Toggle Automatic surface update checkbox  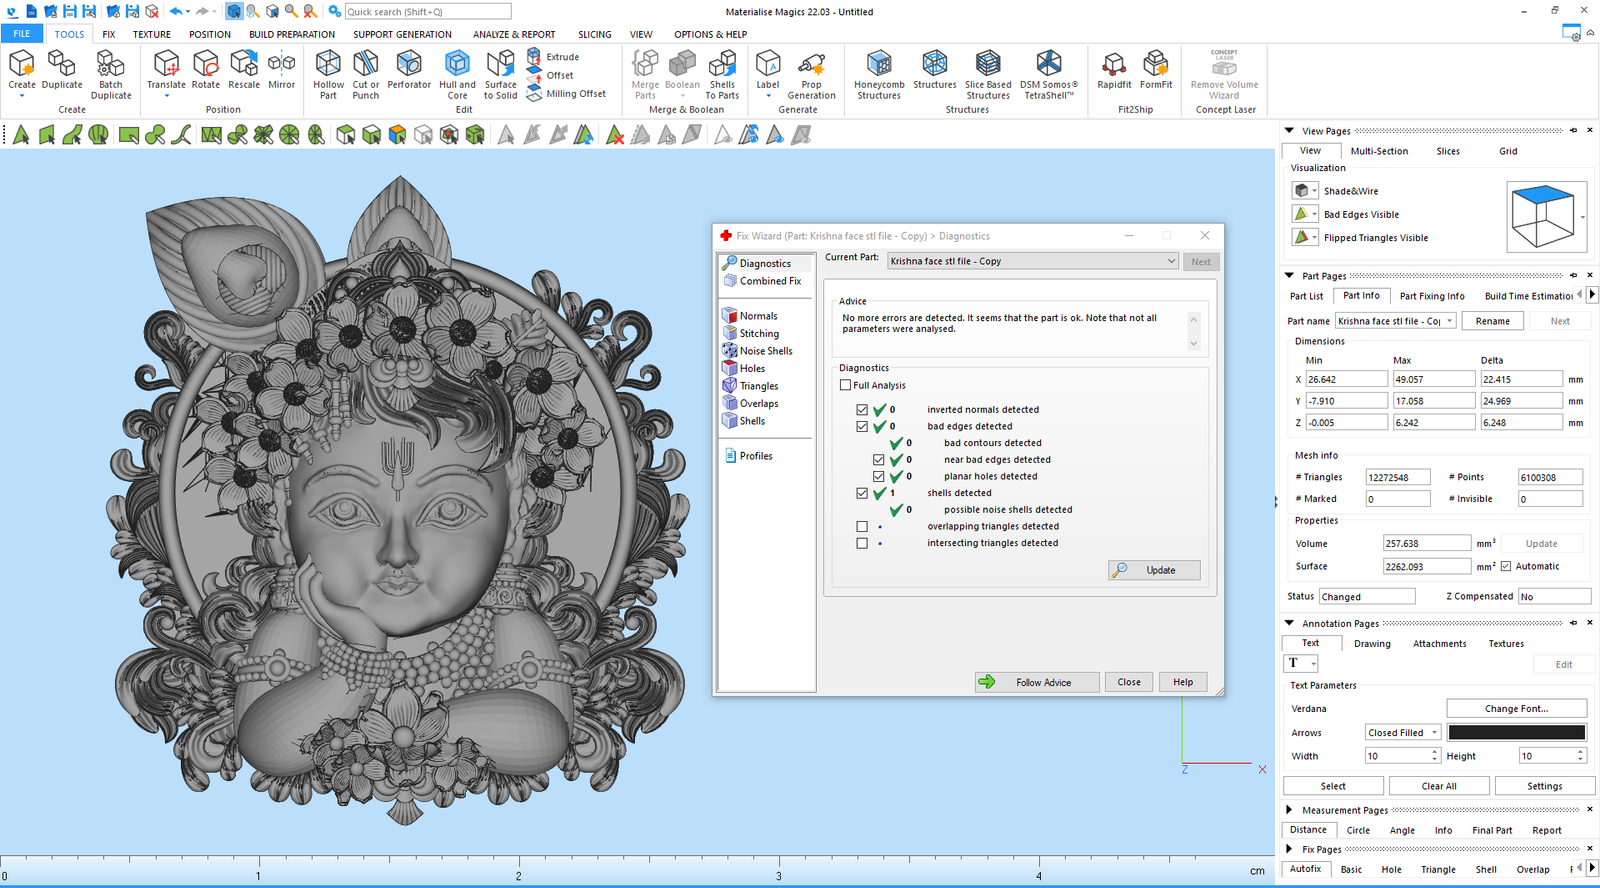pos(1506,566)
